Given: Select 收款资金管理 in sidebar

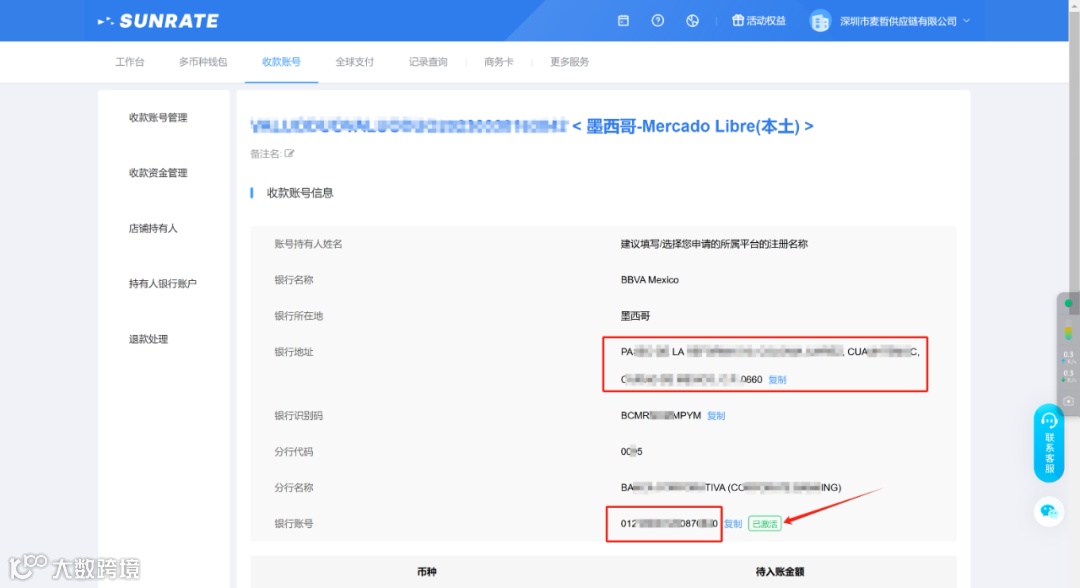Looking at the screenshot, I should click(x=158, y=173).
